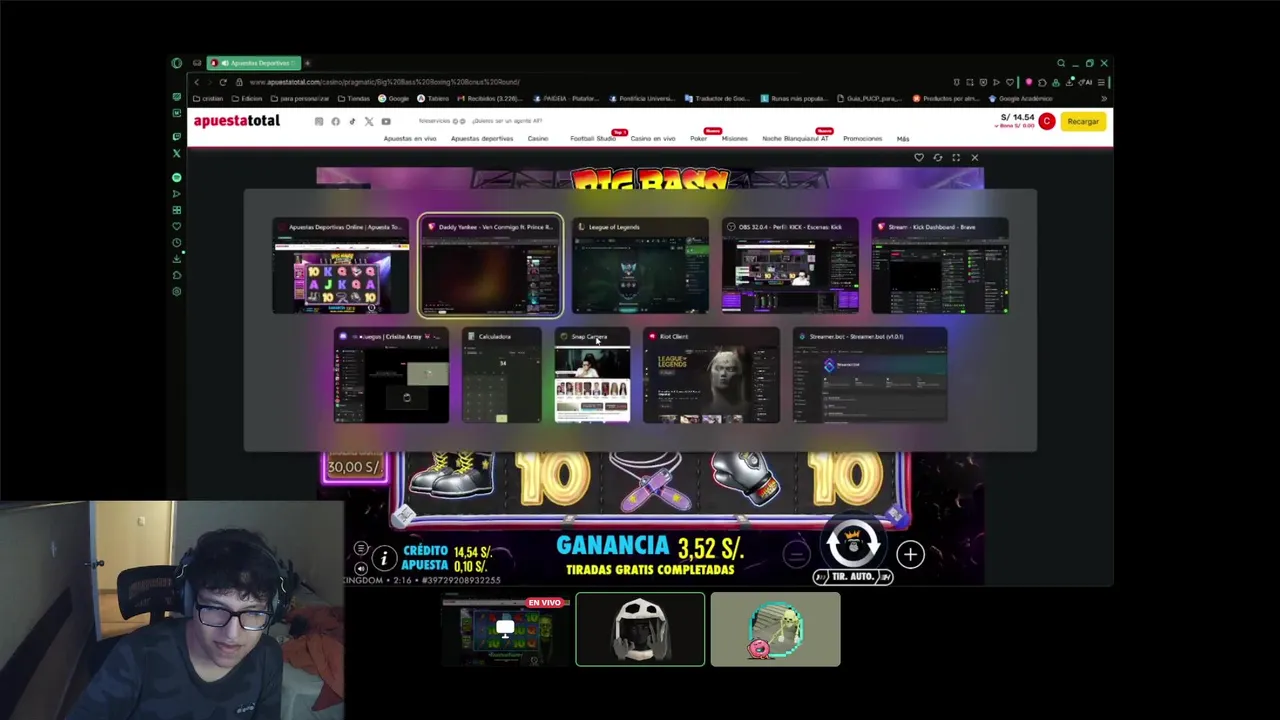Open apuestatotal X social icon
1280x720 pixels.
368,122
